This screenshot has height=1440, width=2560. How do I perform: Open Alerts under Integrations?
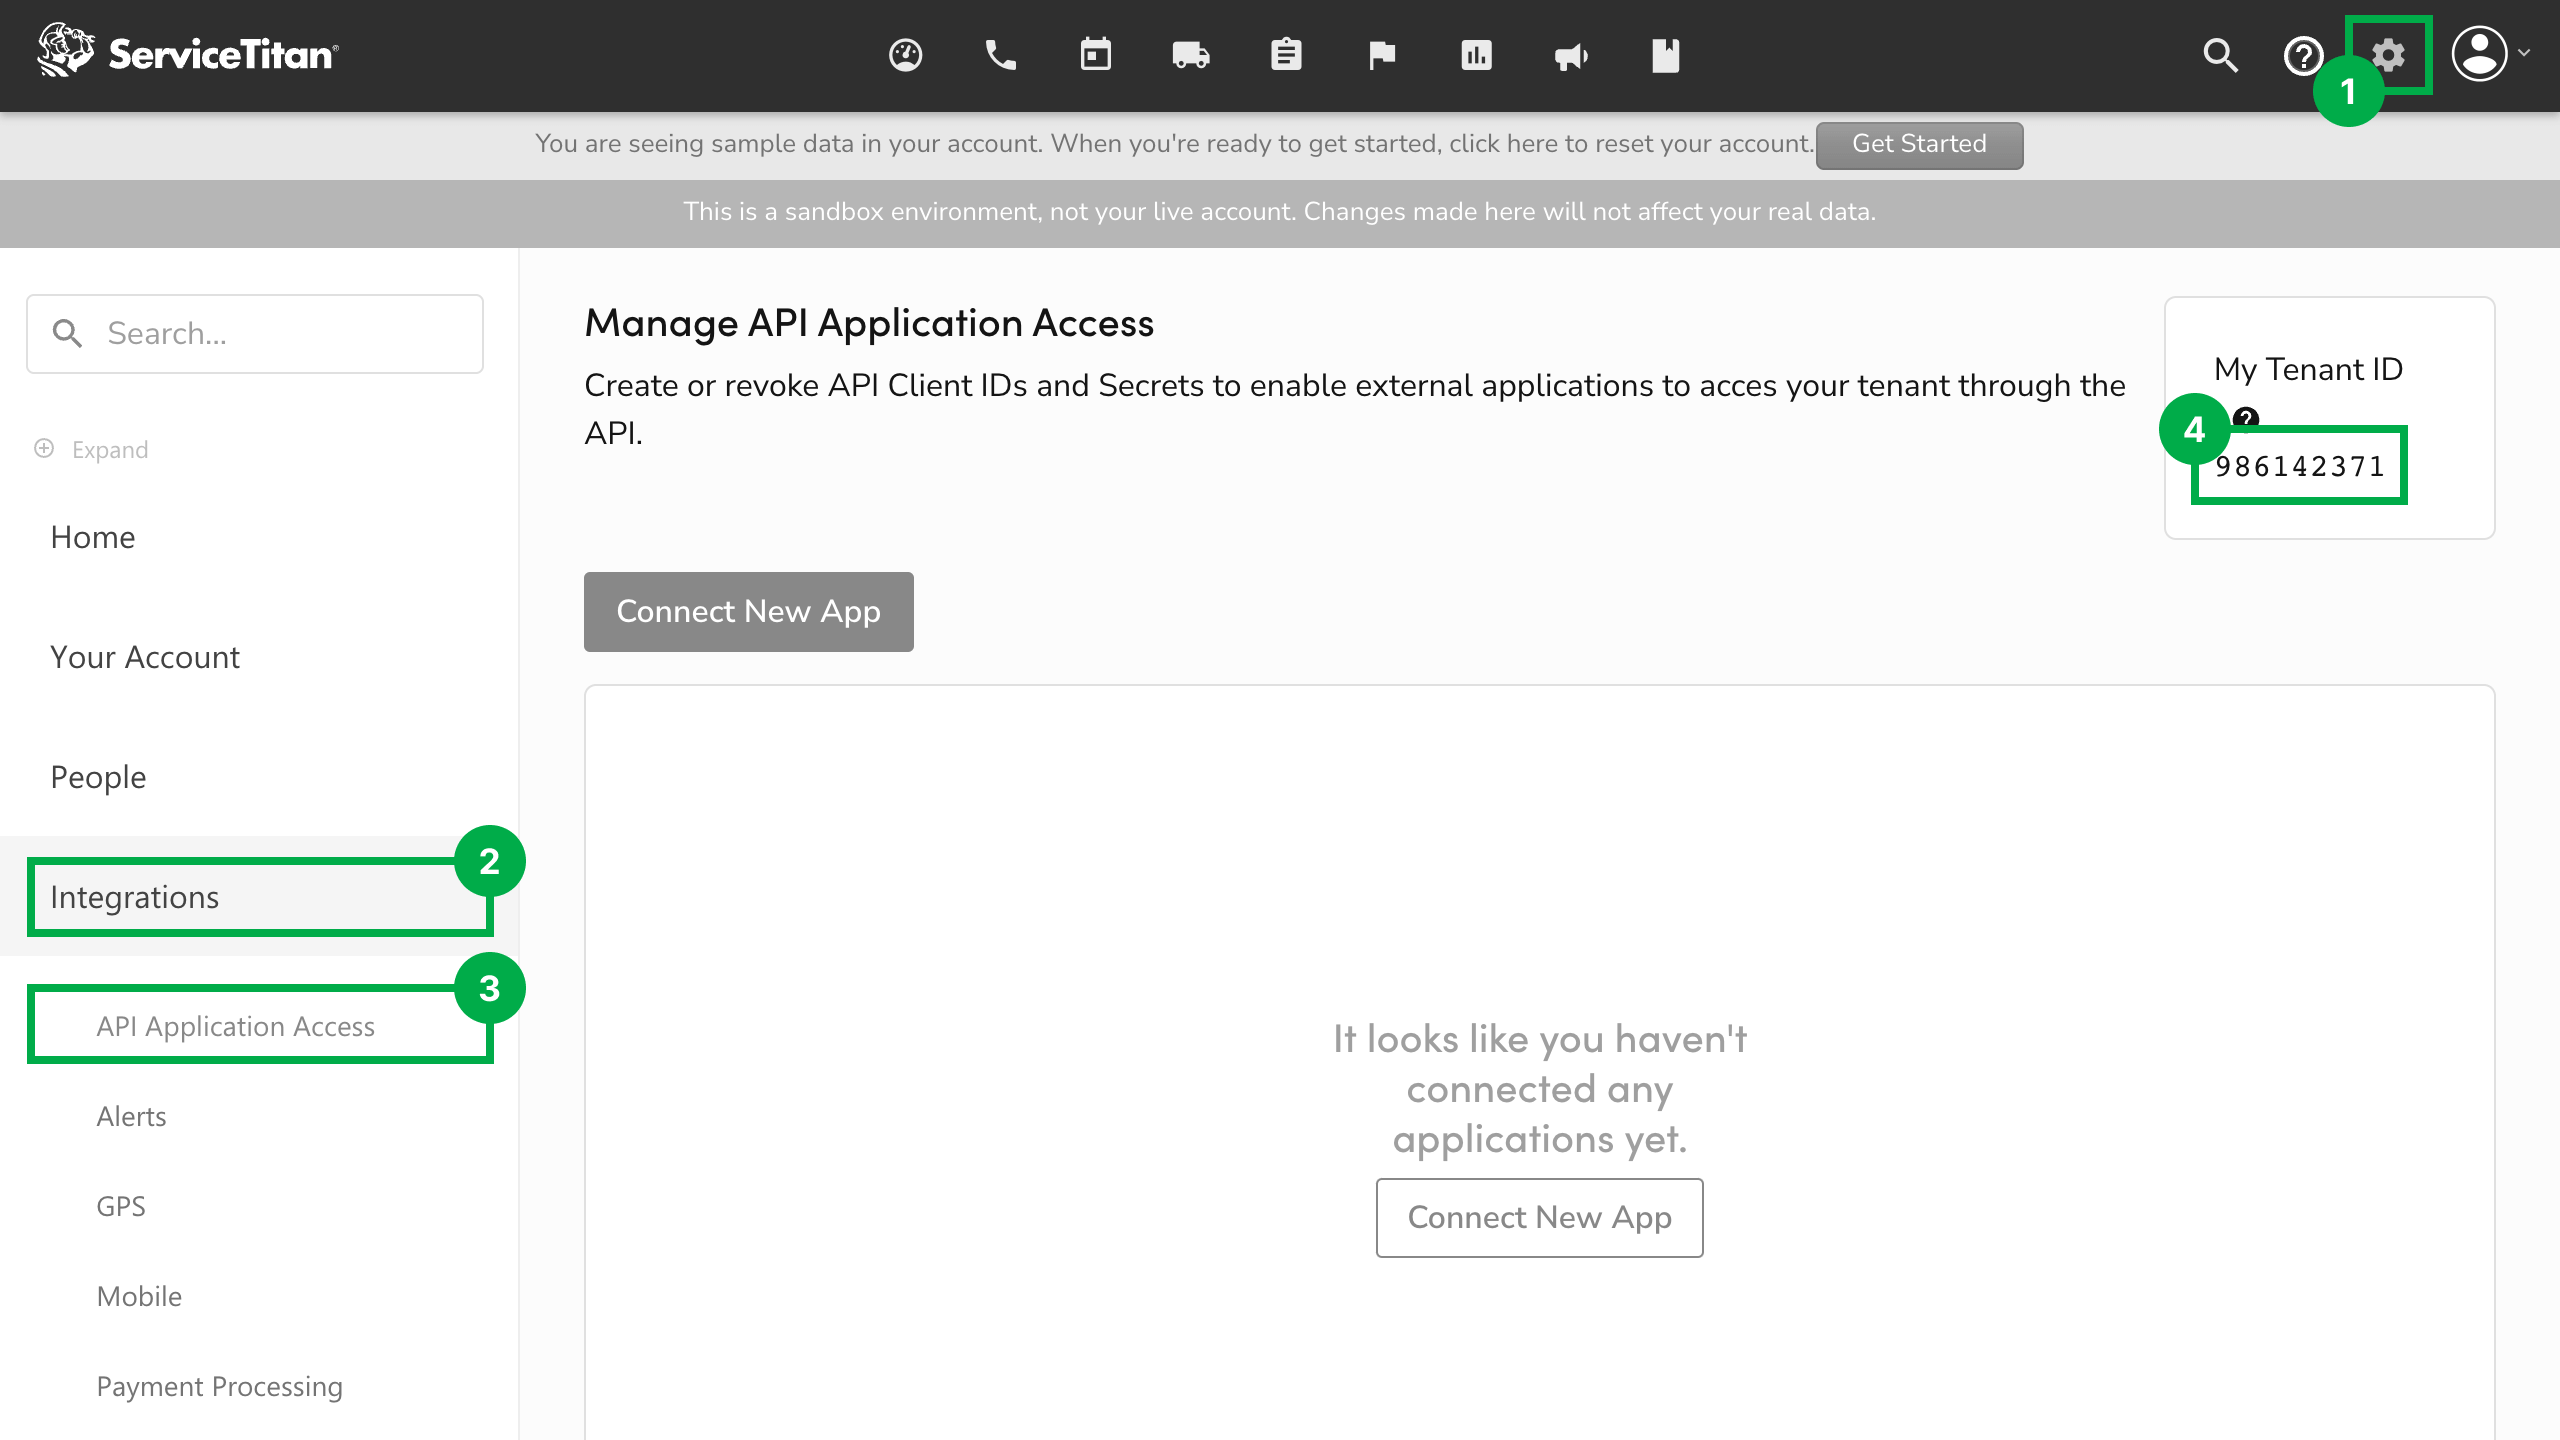(131, 1116)
